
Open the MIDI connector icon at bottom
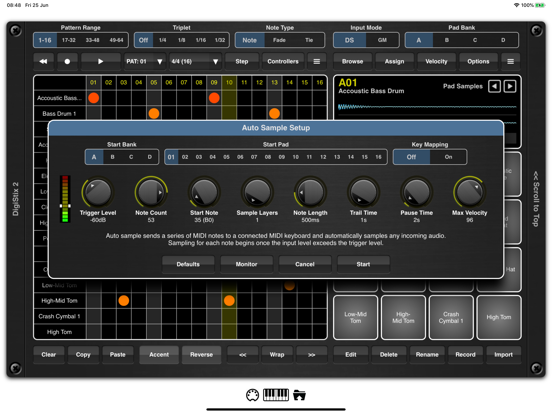[252, 395]
